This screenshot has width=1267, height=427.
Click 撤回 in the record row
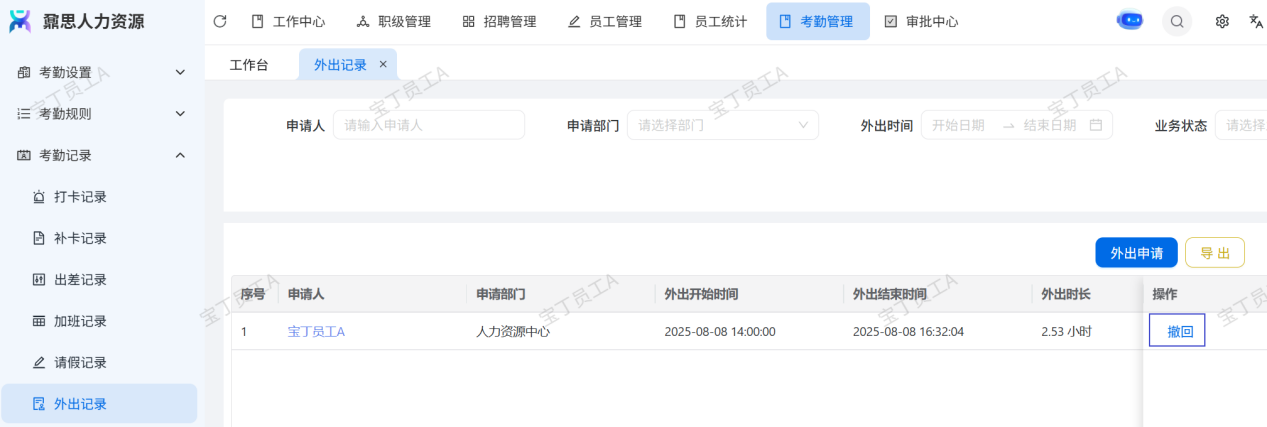(1180, 331)
